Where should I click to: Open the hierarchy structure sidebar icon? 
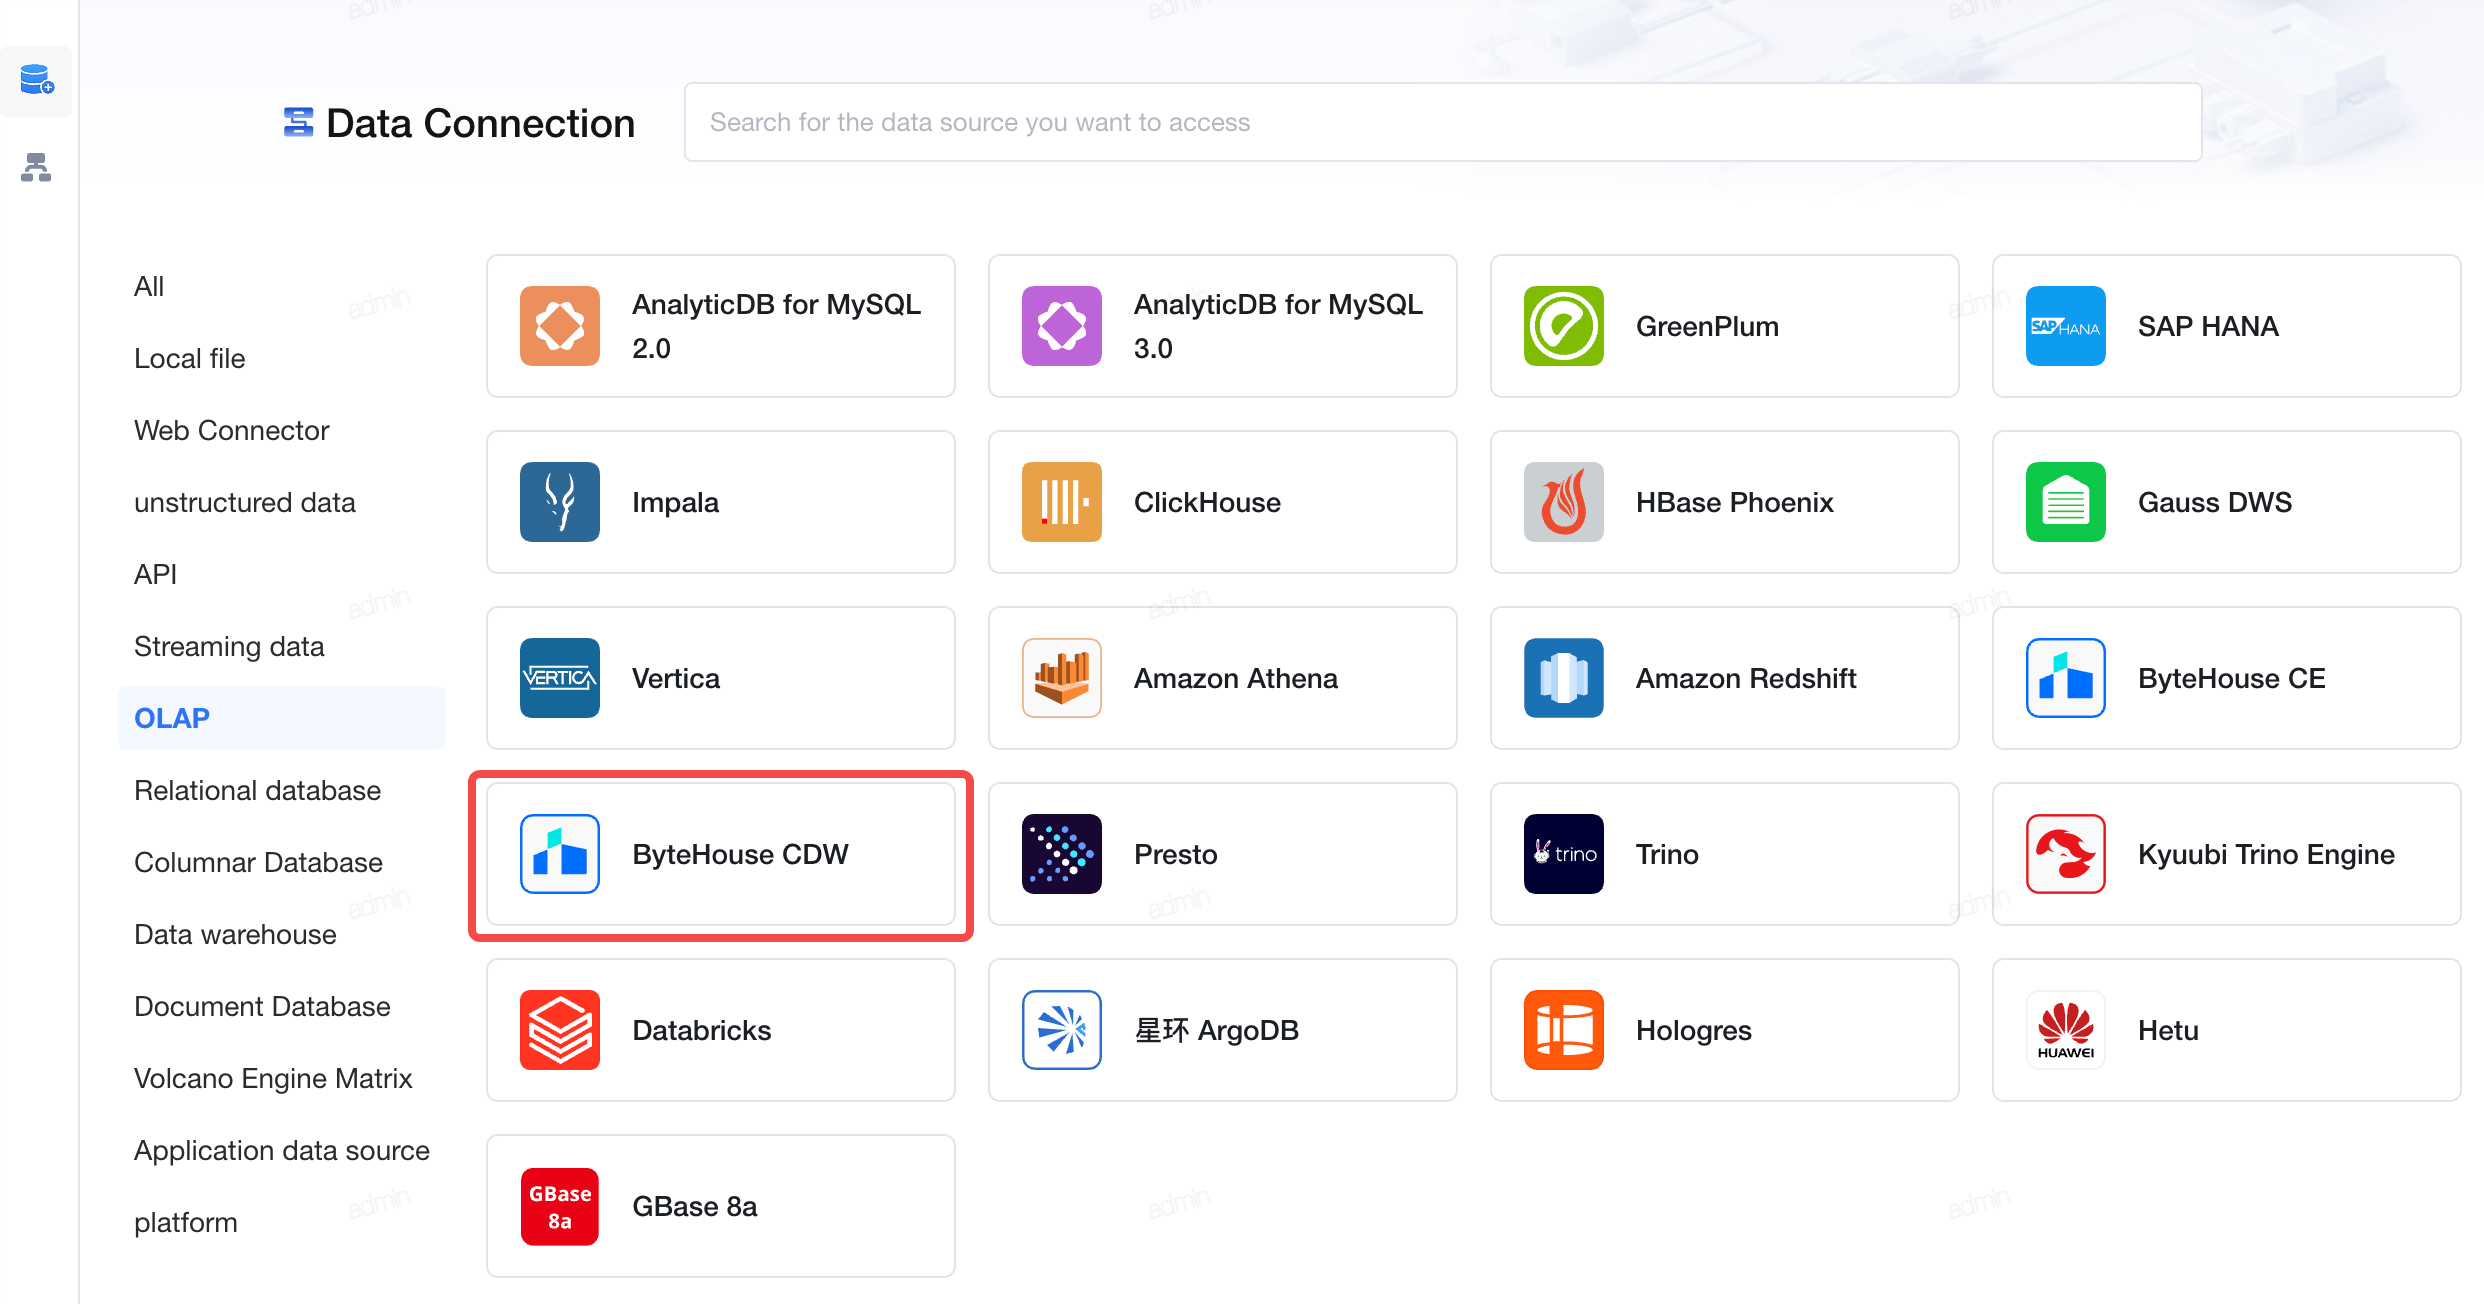click(36, 167)
